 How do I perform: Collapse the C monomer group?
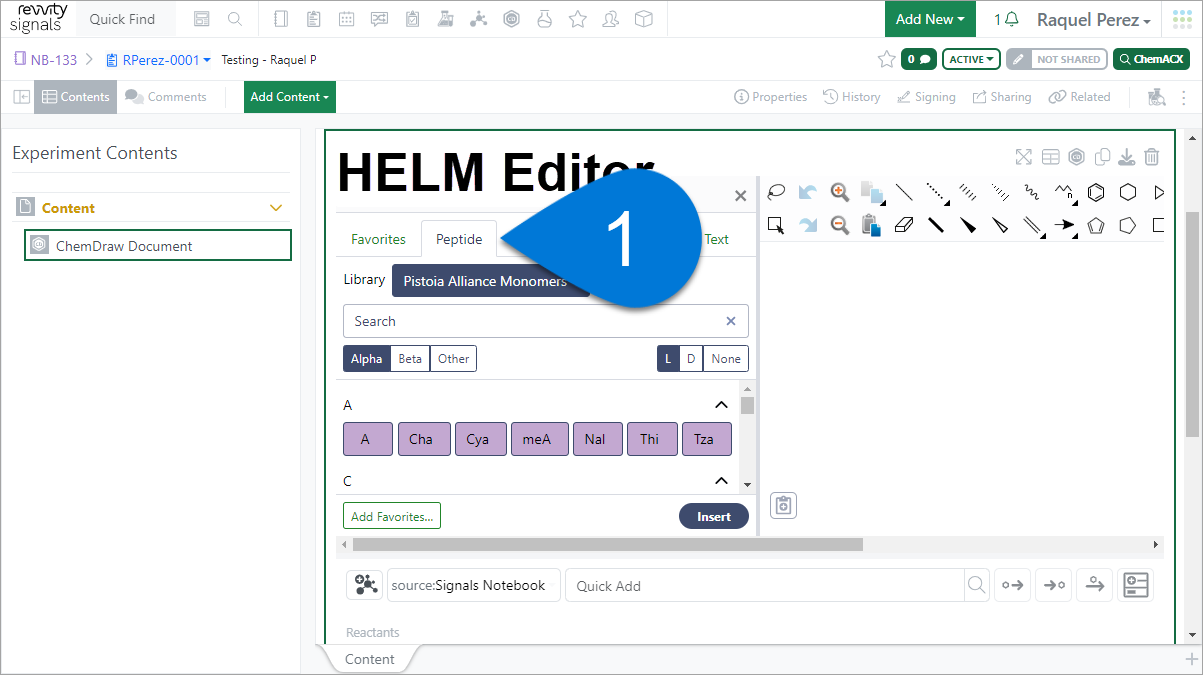click(721, 481)
